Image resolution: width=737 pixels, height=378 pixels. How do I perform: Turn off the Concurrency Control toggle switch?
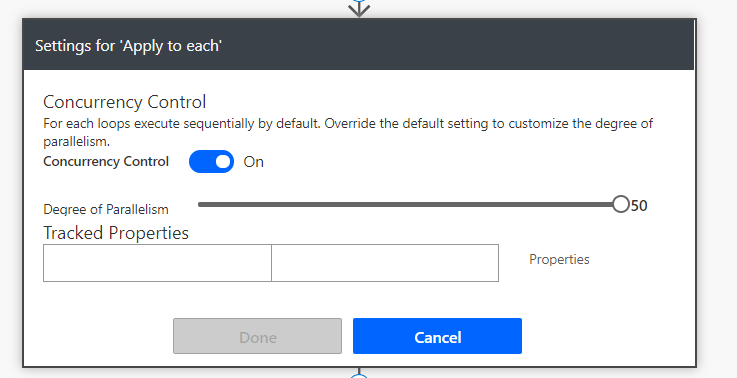click(211, 162)
